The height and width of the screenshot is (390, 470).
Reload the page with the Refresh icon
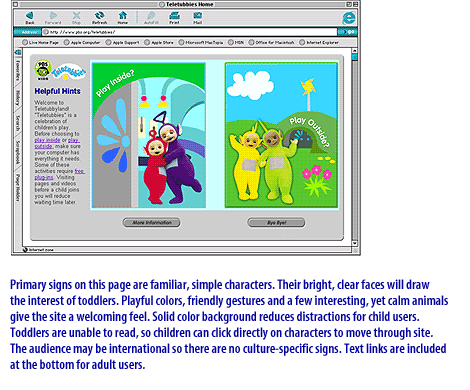(x=99, y=15)
